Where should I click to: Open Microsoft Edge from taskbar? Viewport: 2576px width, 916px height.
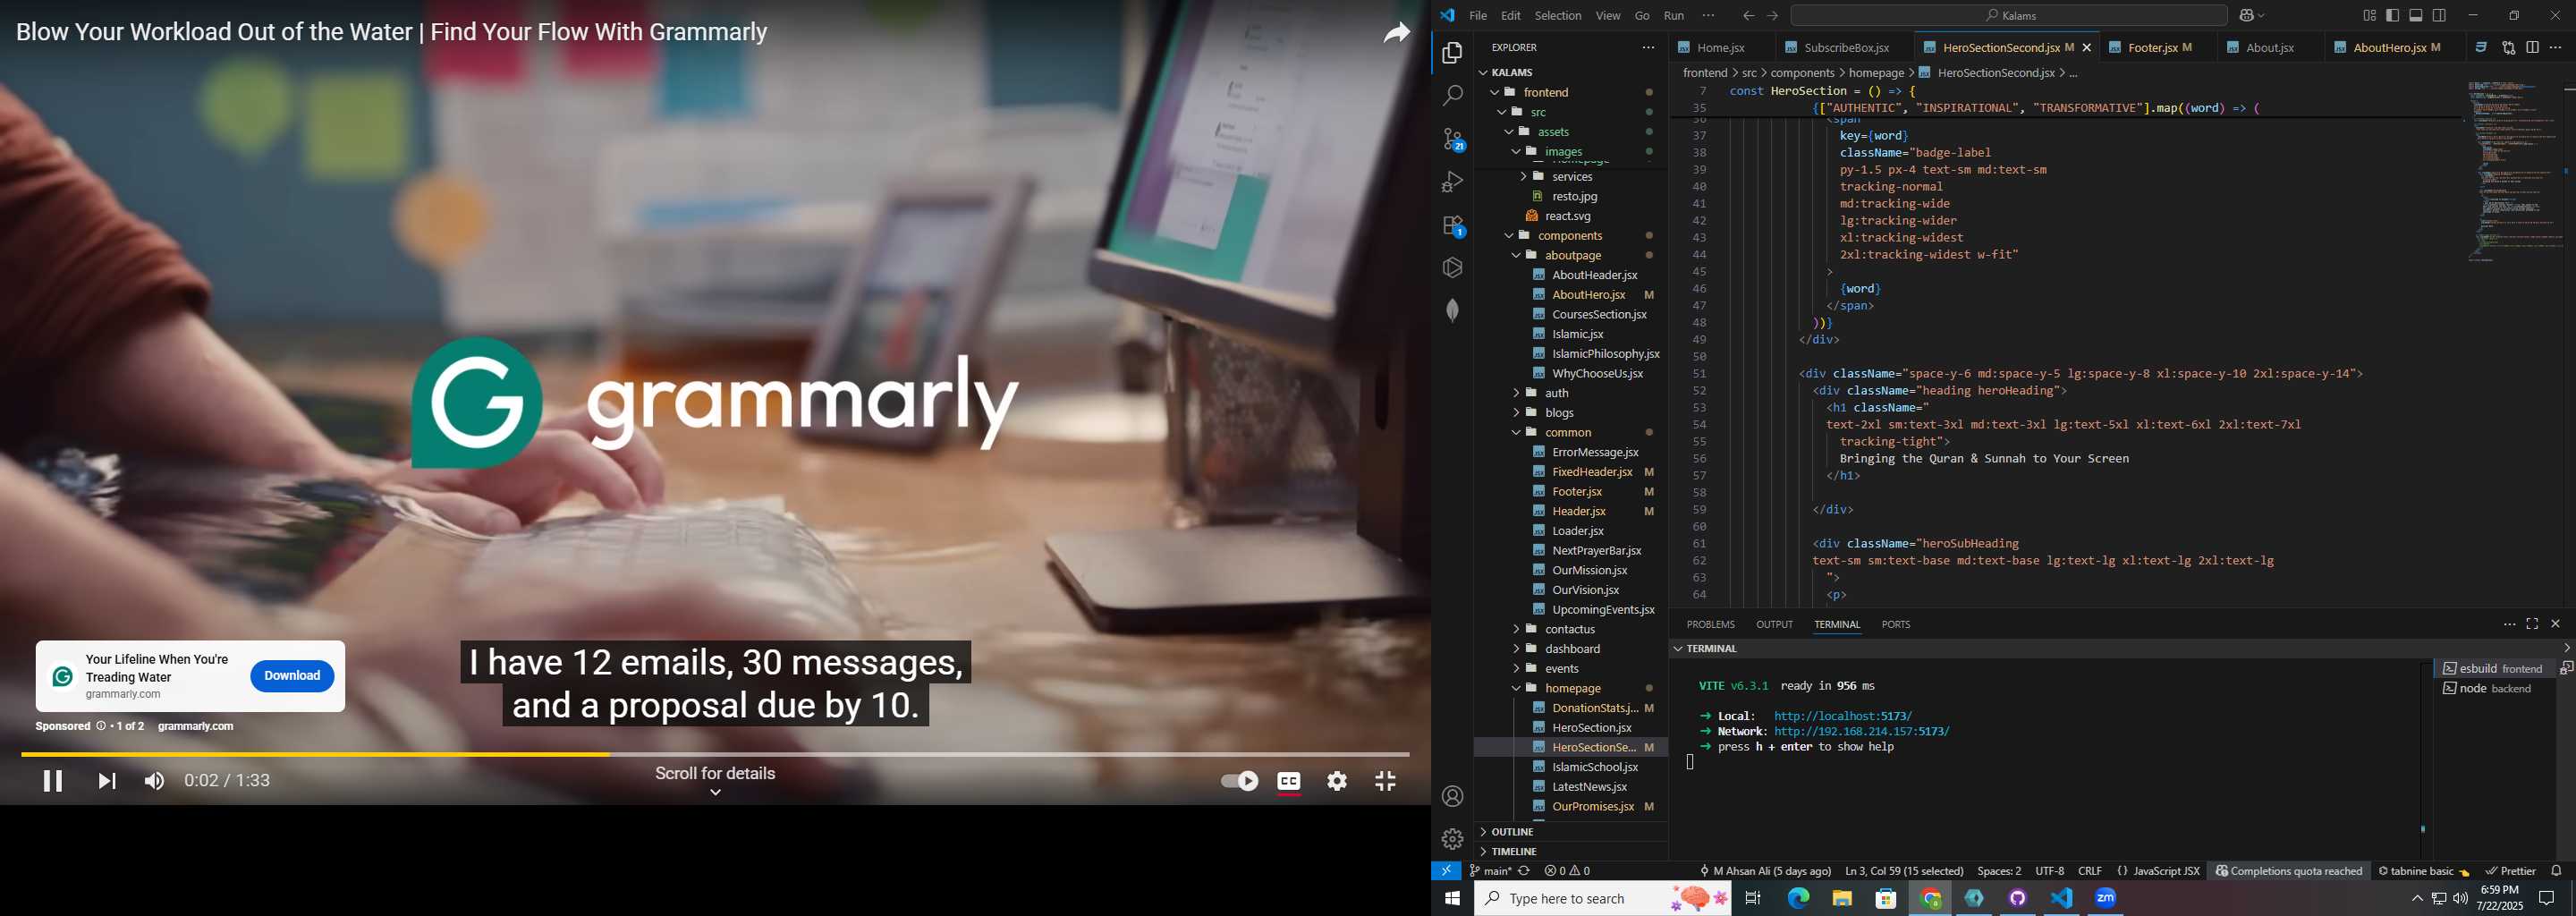tap(1798, 898)
